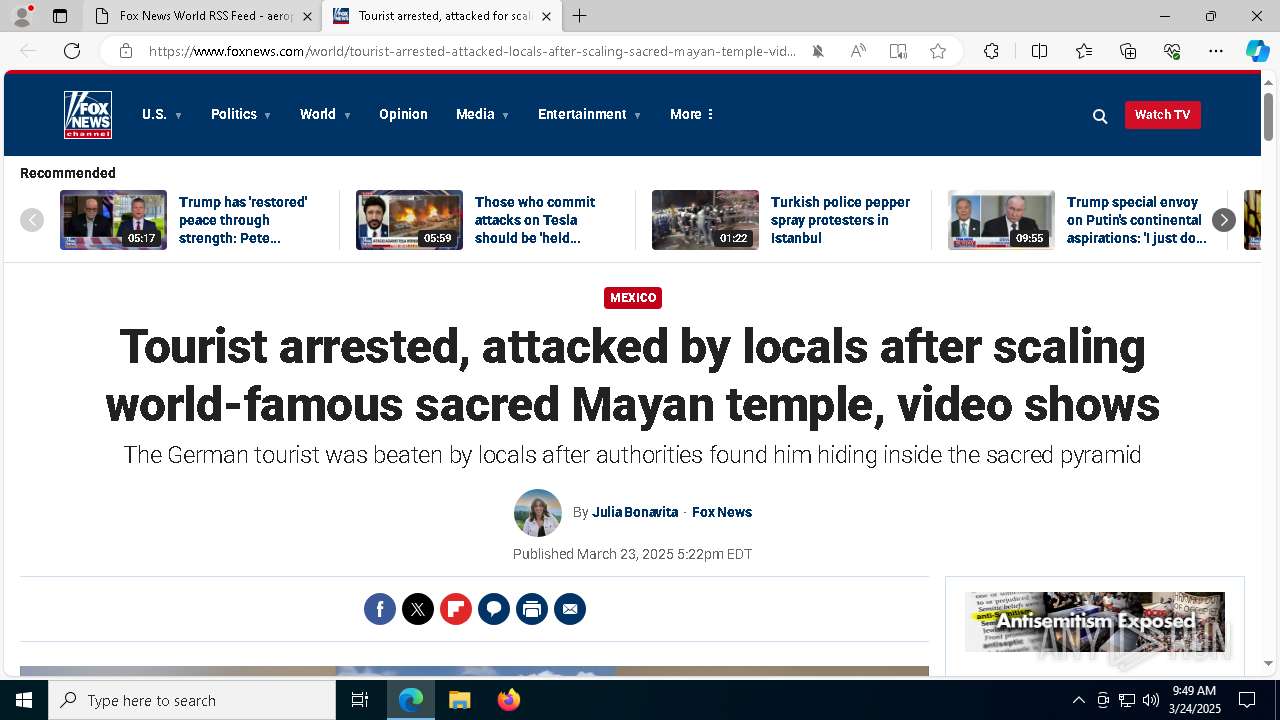Screen dimensions: 1280x720
Task: Advance recommended carousel with right arrow
Action: point(1224,220)
